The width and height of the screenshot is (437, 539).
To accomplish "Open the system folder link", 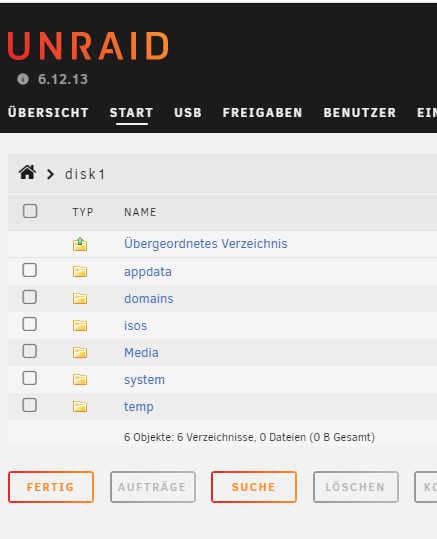I will click(x=144, y=380).
